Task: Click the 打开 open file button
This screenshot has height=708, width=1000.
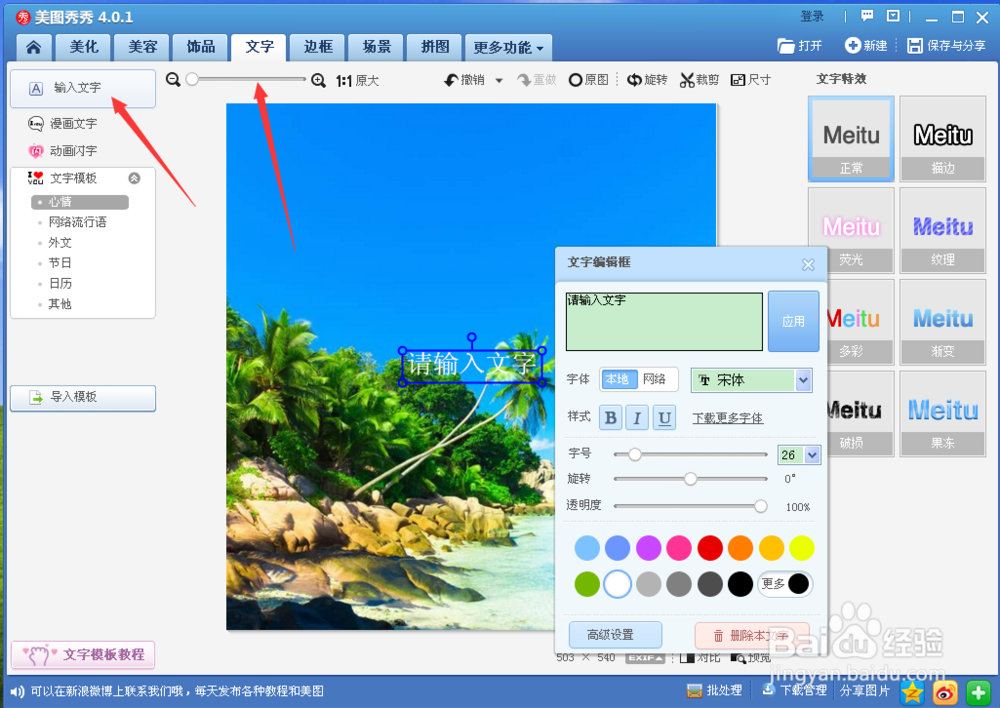Action: click(x=800, y=45)
